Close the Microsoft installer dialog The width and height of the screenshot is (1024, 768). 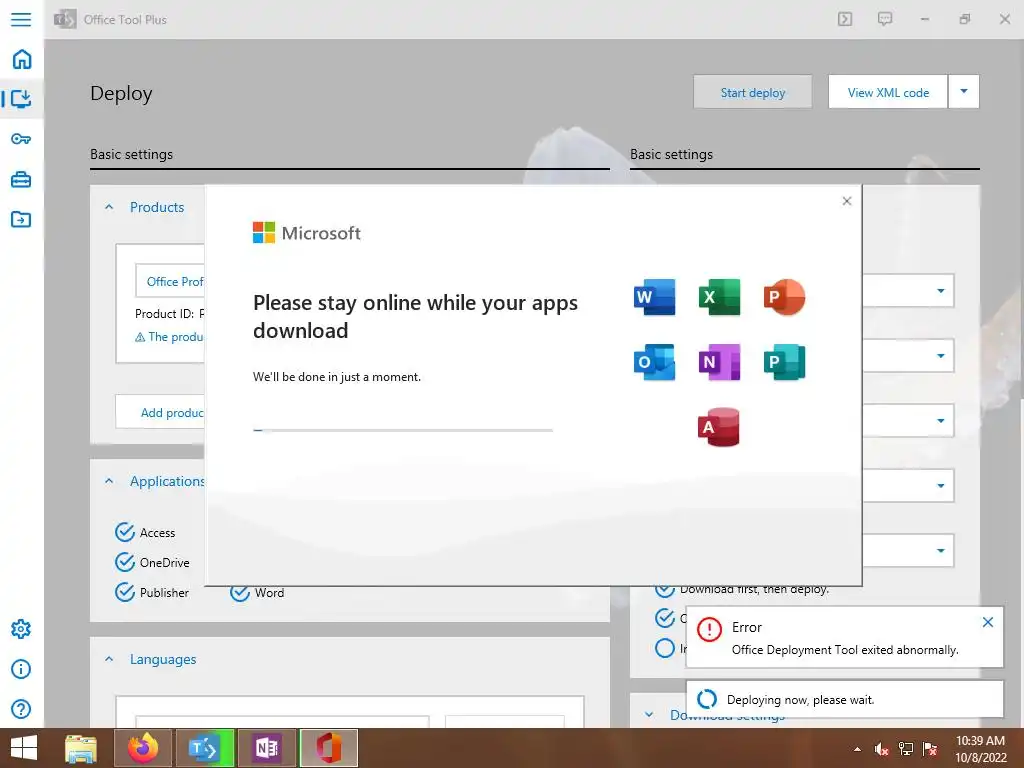[847, 201]
